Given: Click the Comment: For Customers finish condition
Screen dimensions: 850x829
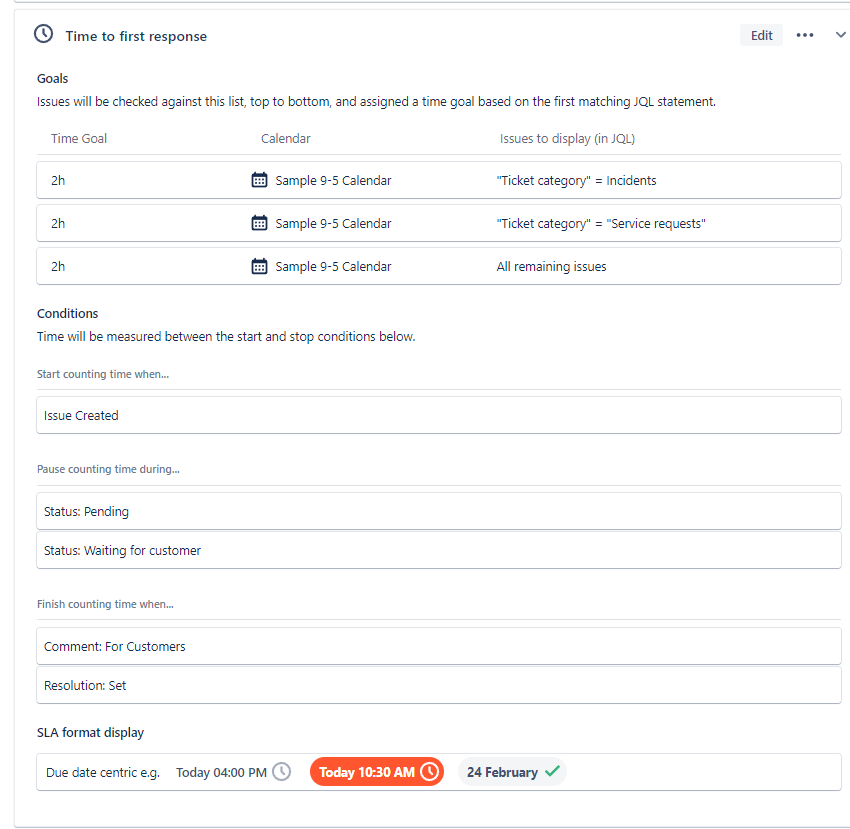Looking at the screenshot, I should click(439, 646).
